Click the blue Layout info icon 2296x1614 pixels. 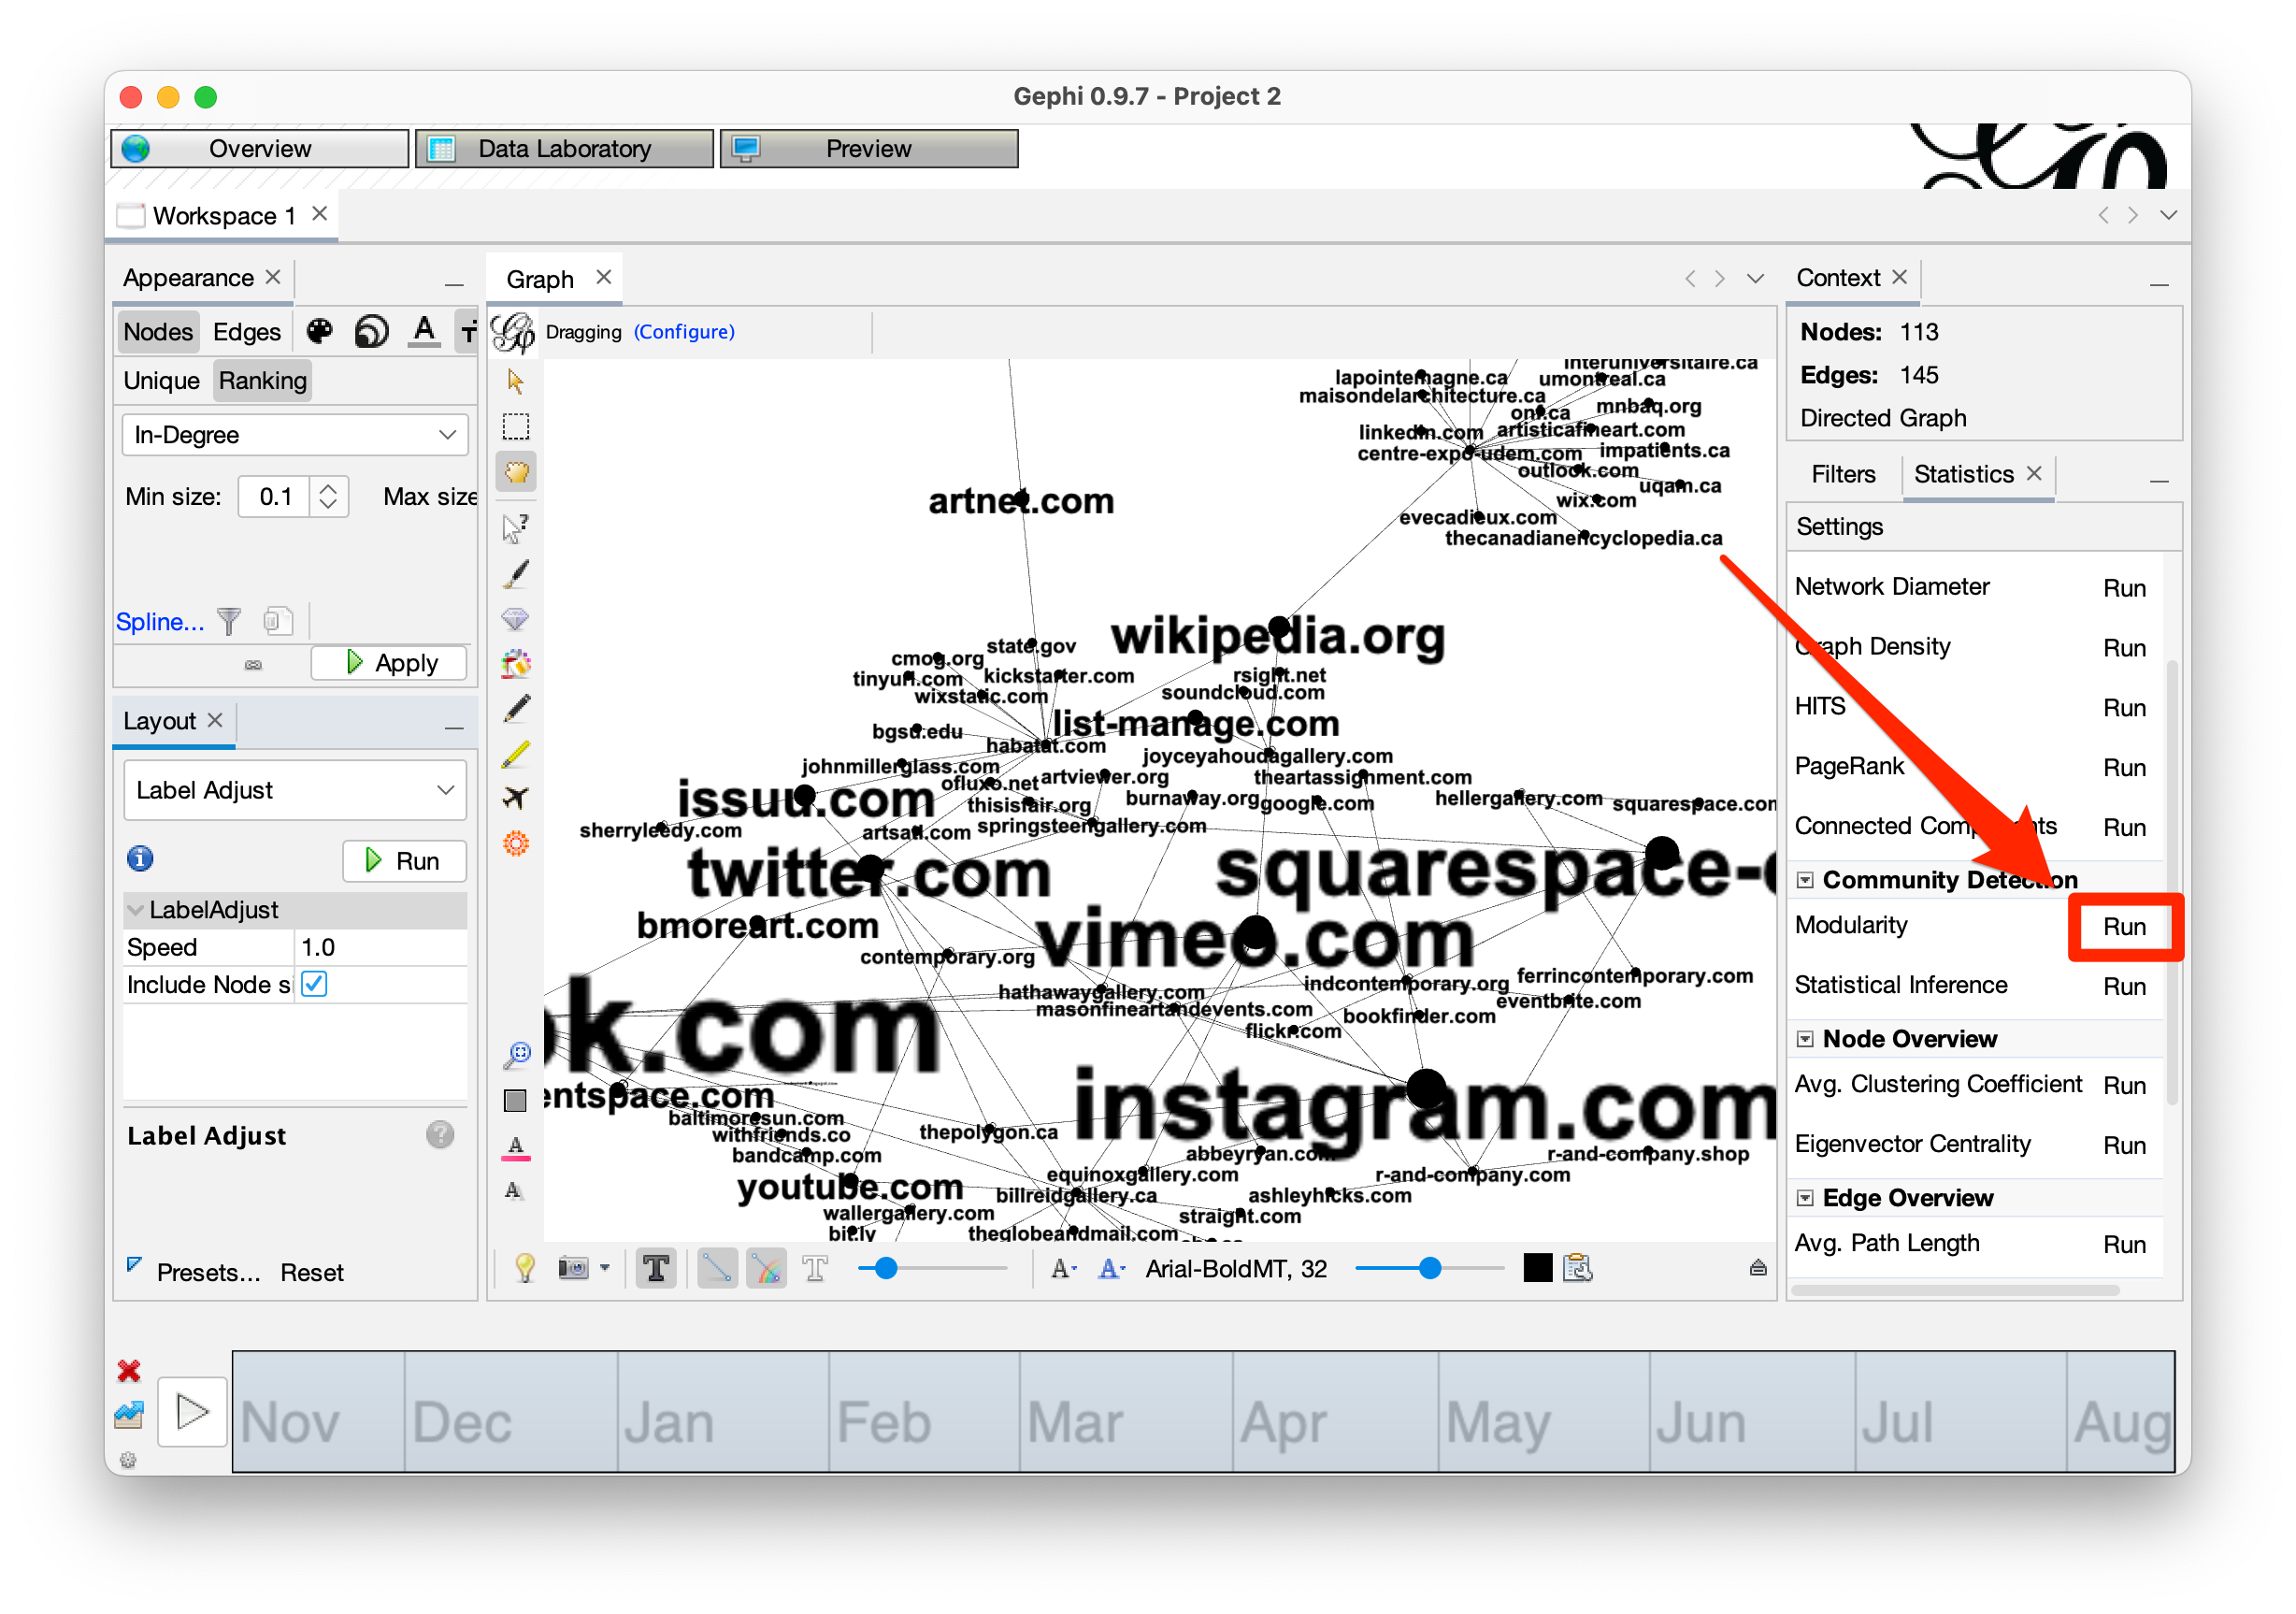coord(140,859)
